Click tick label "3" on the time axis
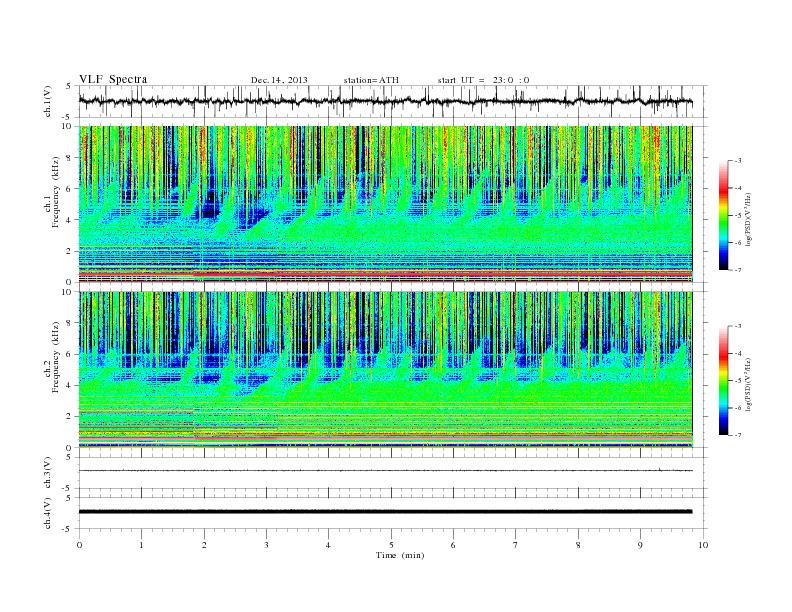 266,545
